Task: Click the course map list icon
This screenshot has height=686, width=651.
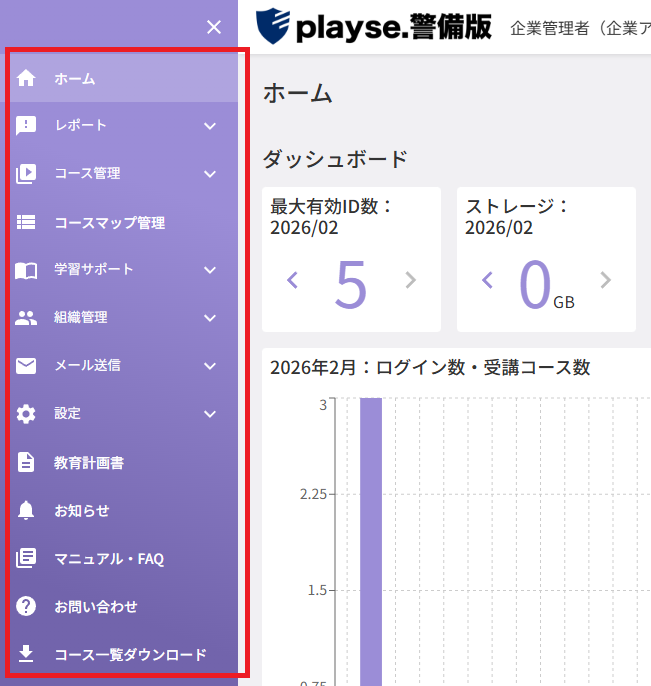Action: [26, 222]
